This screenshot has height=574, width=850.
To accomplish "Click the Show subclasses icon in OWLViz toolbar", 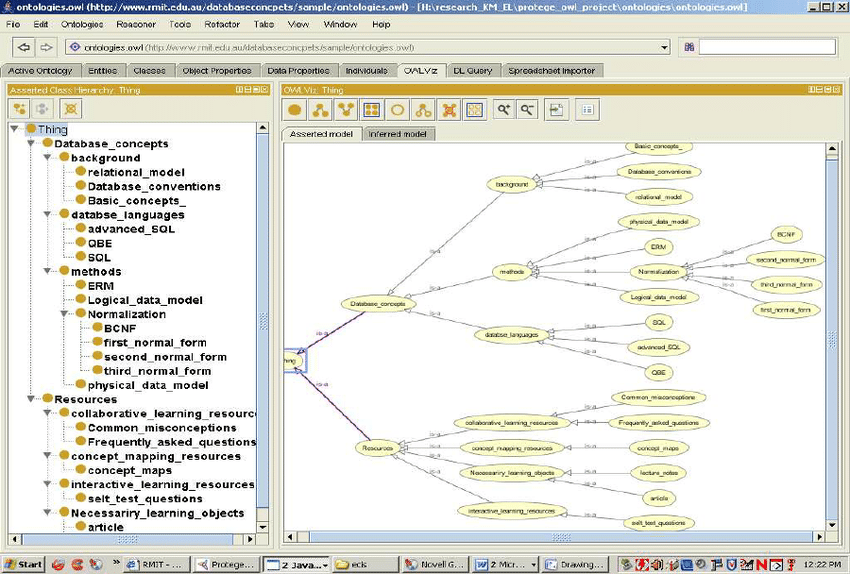I will (320, 110).
